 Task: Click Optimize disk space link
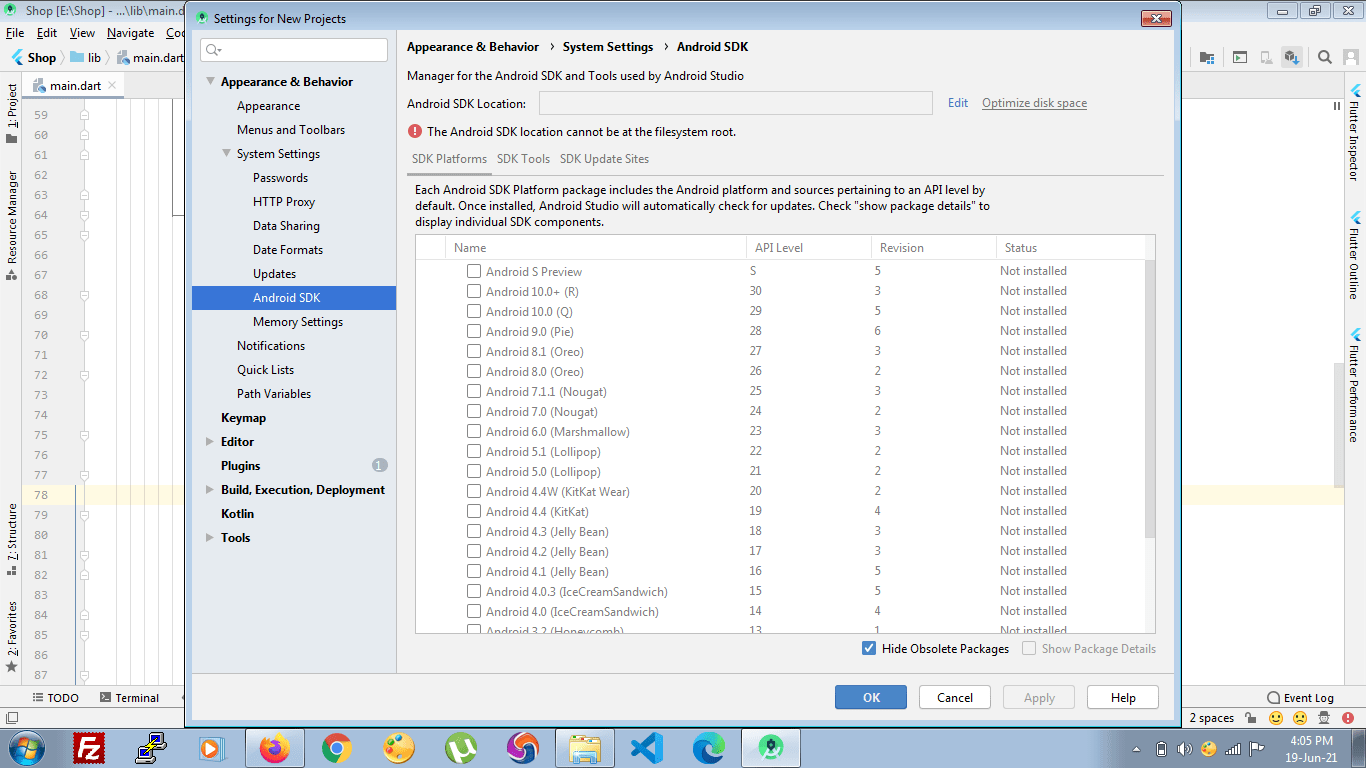(x=1033, y=102)
